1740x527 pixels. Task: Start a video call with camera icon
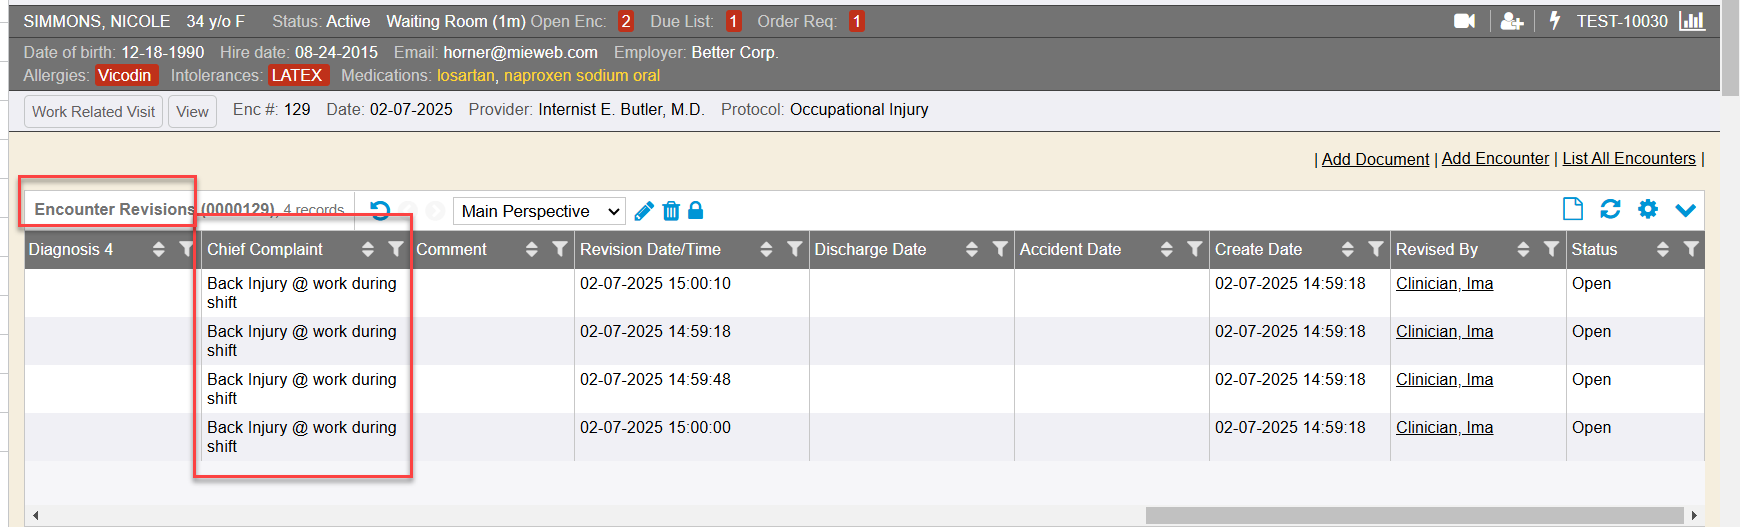pos(1464,21)
